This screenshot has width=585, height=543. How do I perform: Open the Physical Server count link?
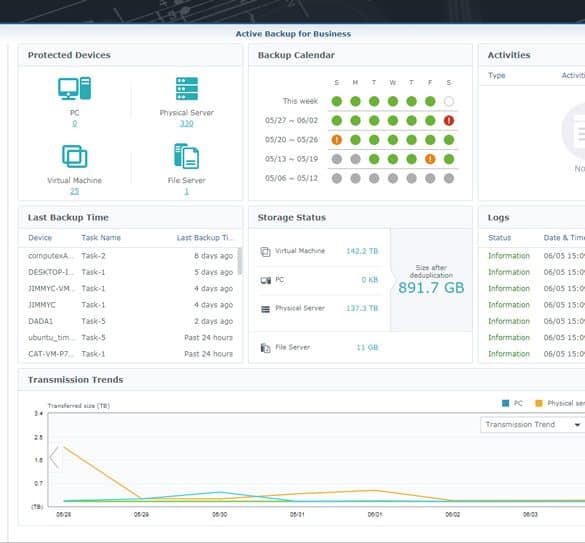tap(187, 124)
